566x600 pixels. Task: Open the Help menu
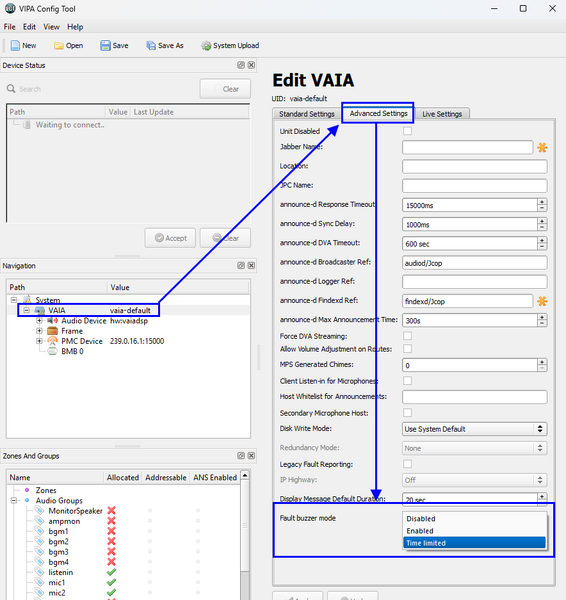pyautogui.click(x=75, y=27)
